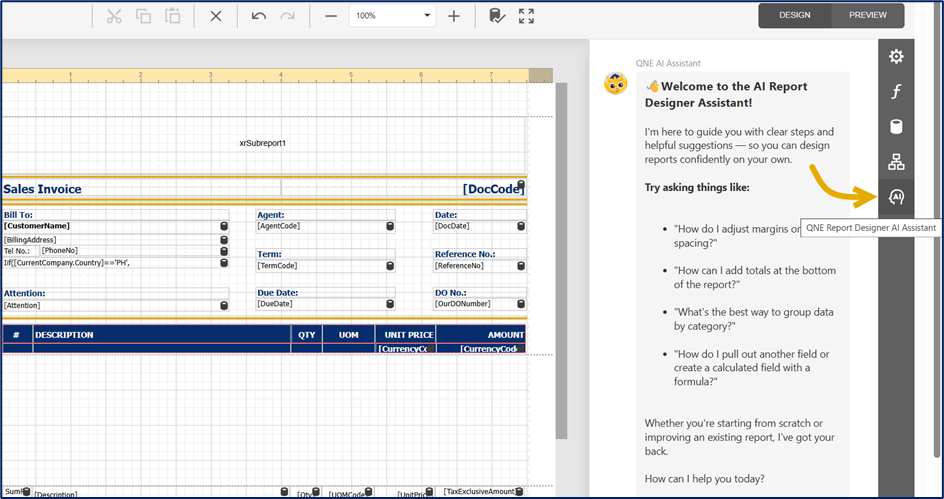Switch to the PREVIEW tab
Viewport: 944px width, 499px height.
(867, 15)
